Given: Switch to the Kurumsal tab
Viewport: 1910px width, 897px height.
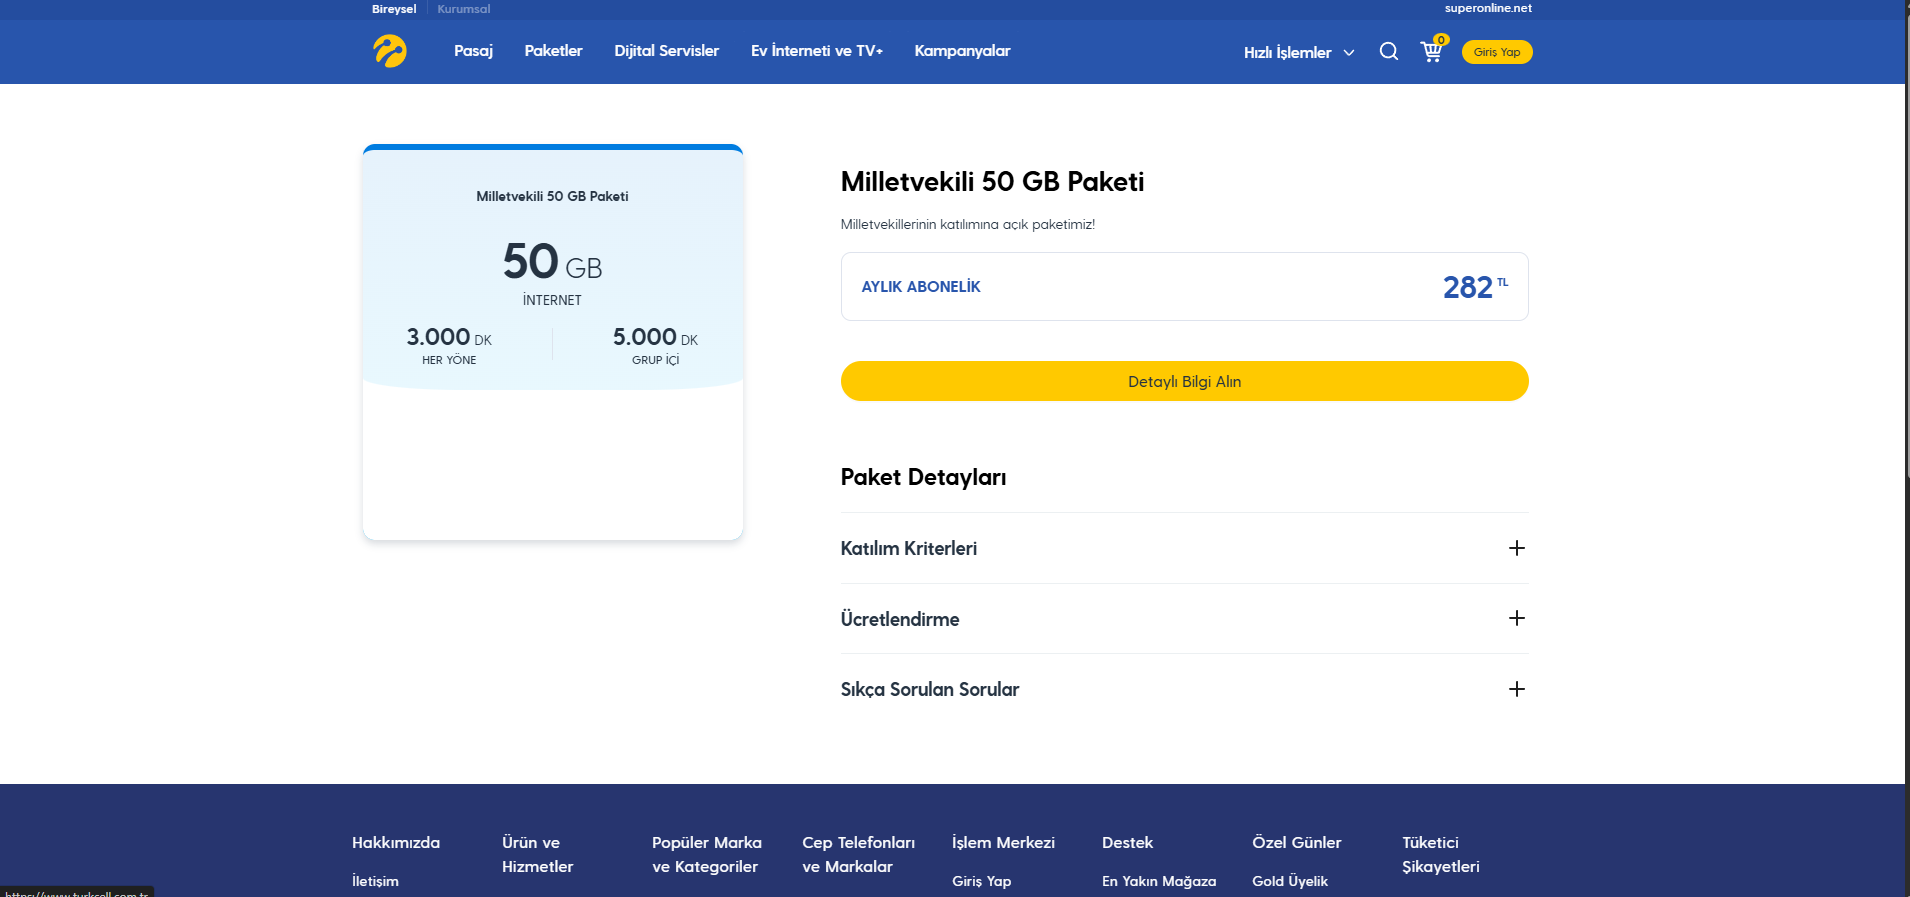Looking at the screenshot, I should pos(464,9).
